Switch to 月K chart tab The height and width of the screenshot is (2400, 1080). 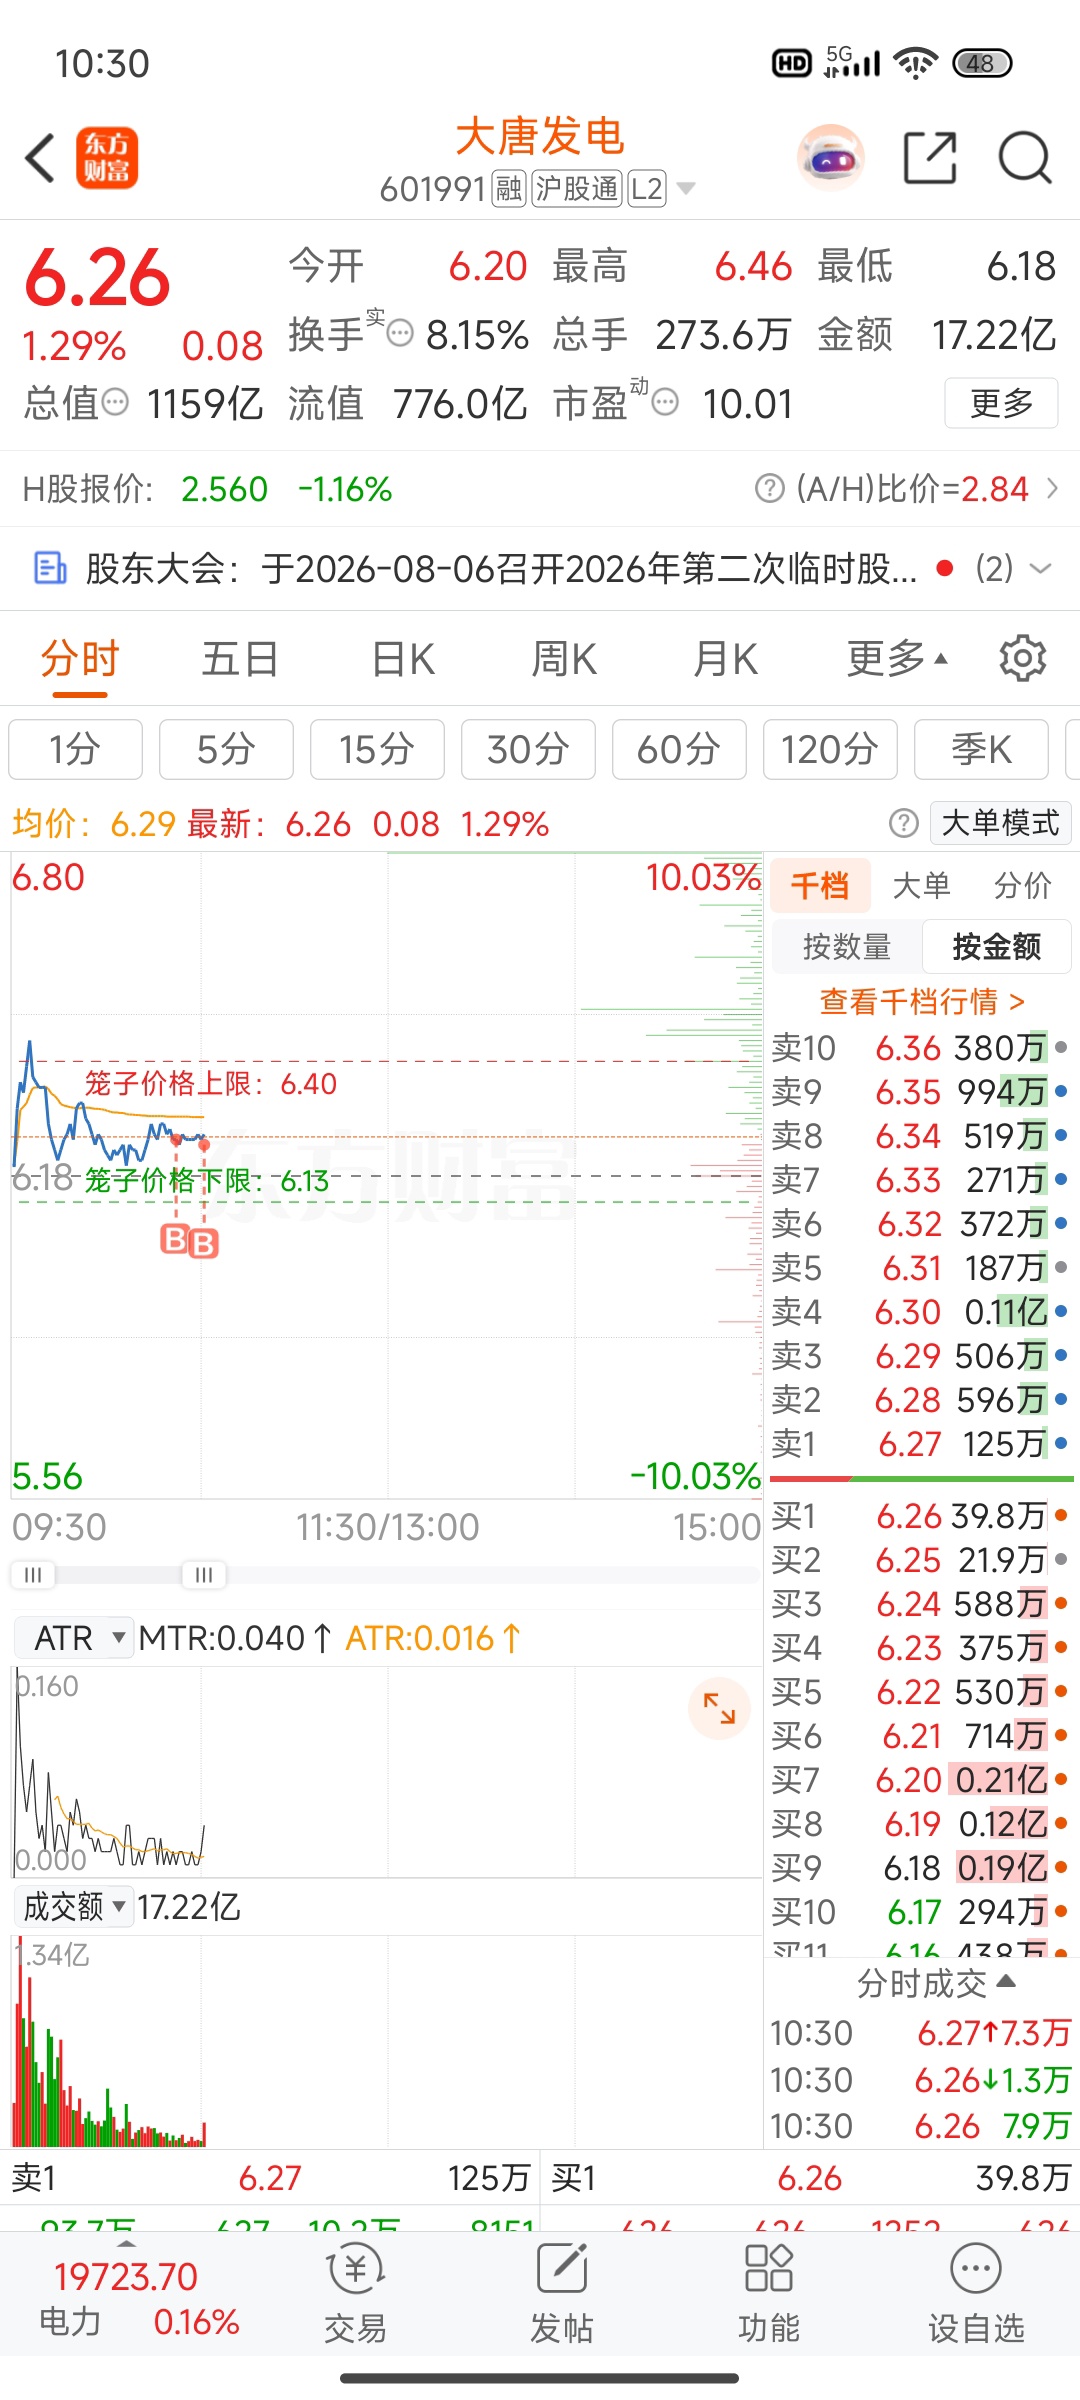coord(726,658)
